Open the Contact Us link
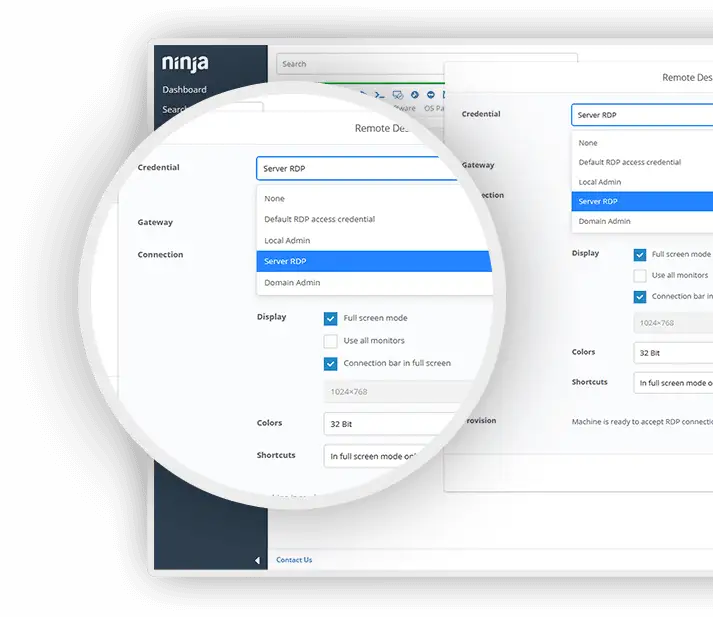The image size is (713, 617). pyautogui.click(x=294, y=560)
